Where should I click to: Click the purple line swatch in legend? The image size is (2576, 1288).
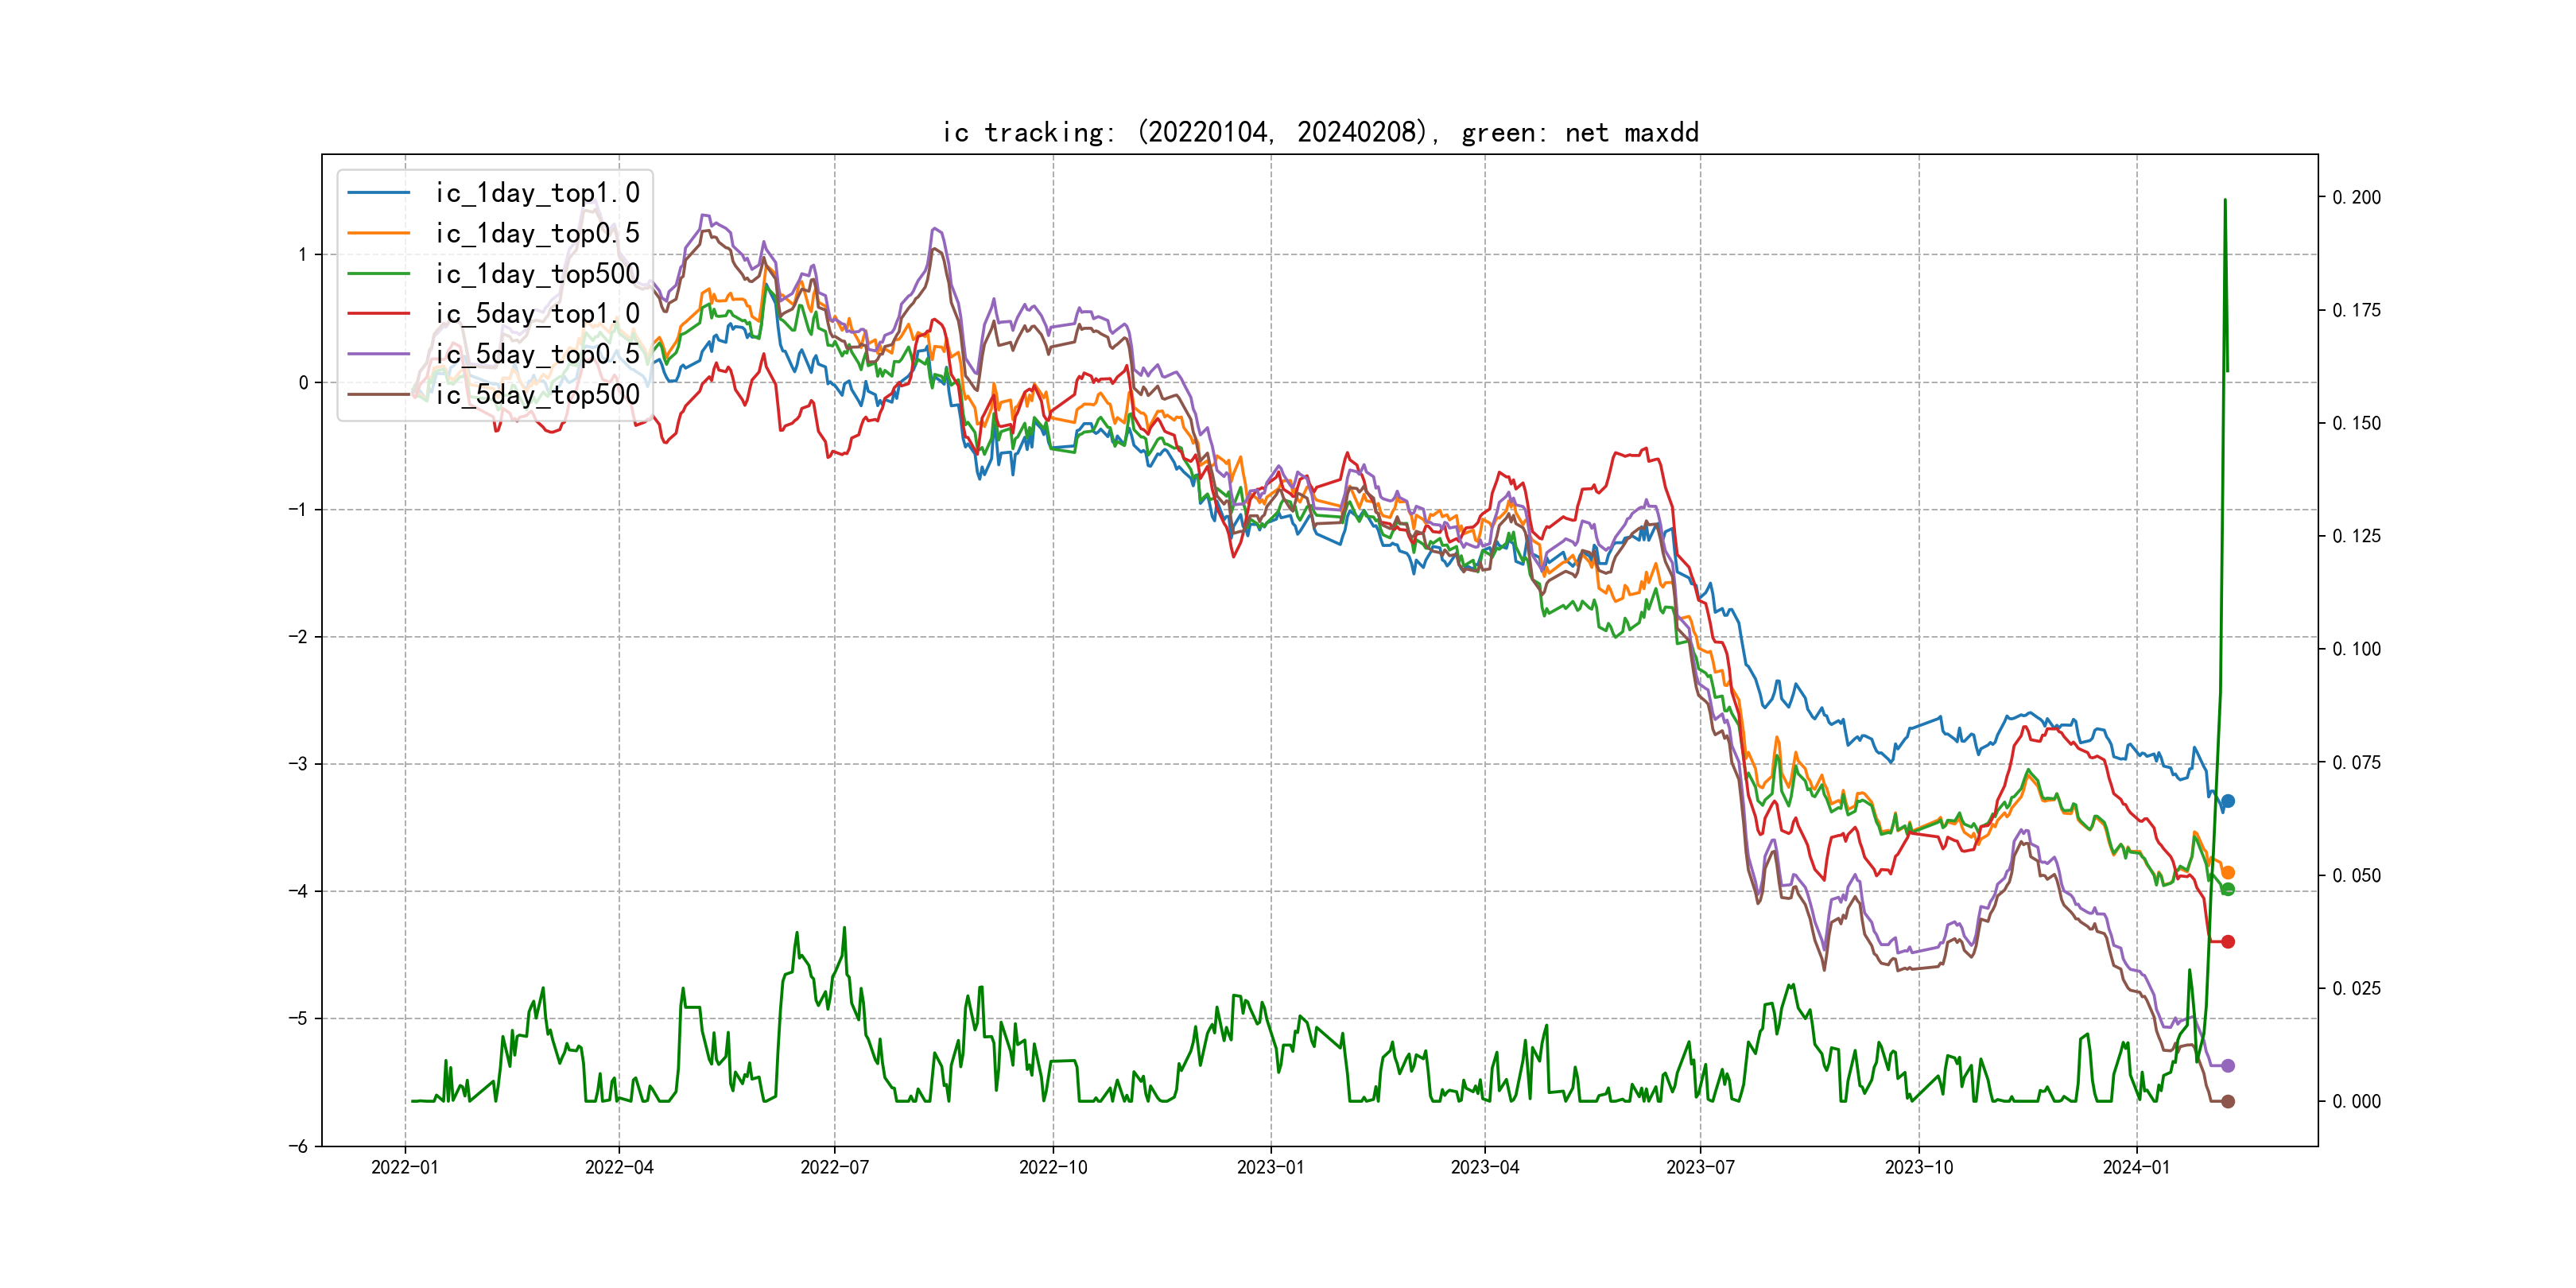(379, 354)
